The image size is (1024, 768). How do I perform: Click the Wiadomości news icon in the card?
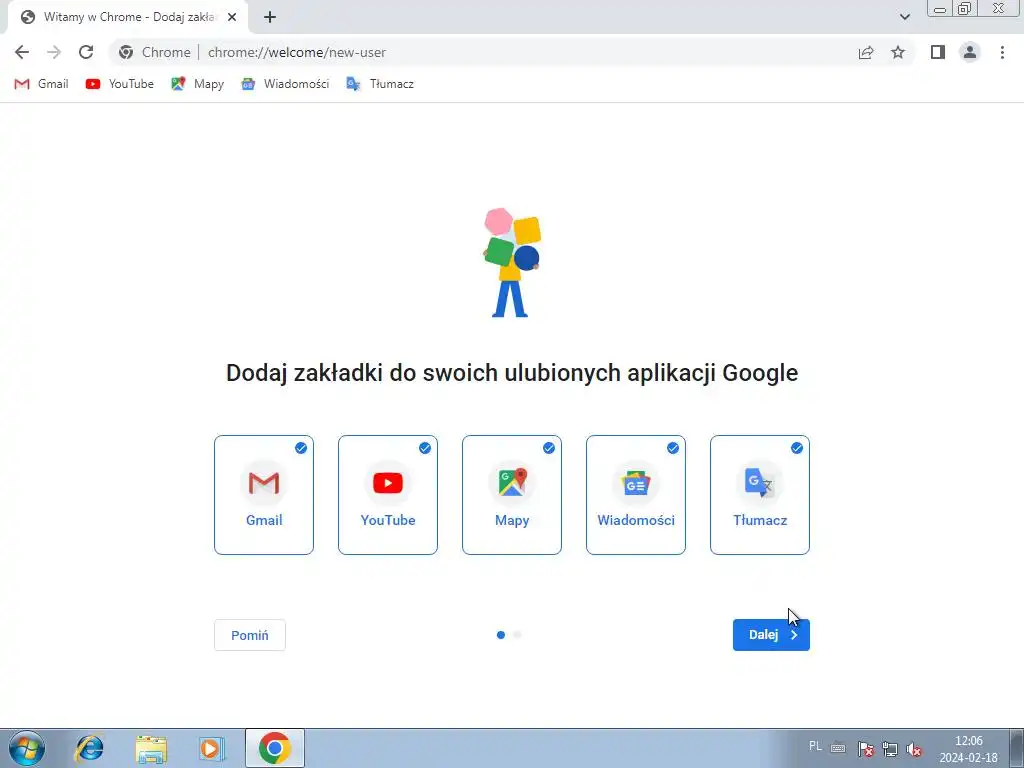click(x=636, y=483)
